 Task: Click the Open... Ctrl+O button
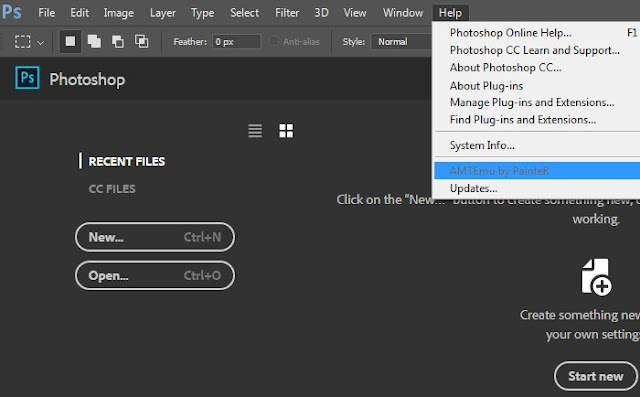[155, 275]
